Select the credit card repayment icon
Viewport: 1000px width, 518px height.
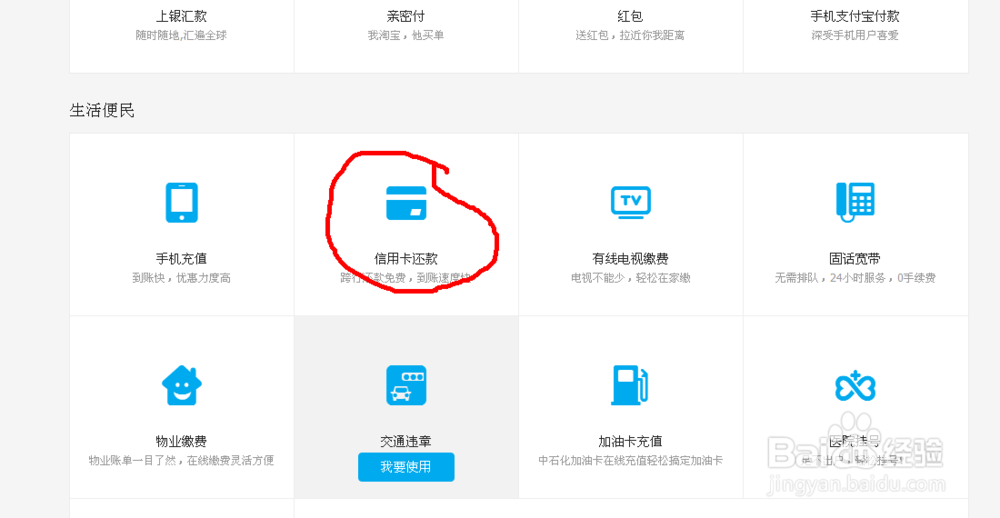406,203
